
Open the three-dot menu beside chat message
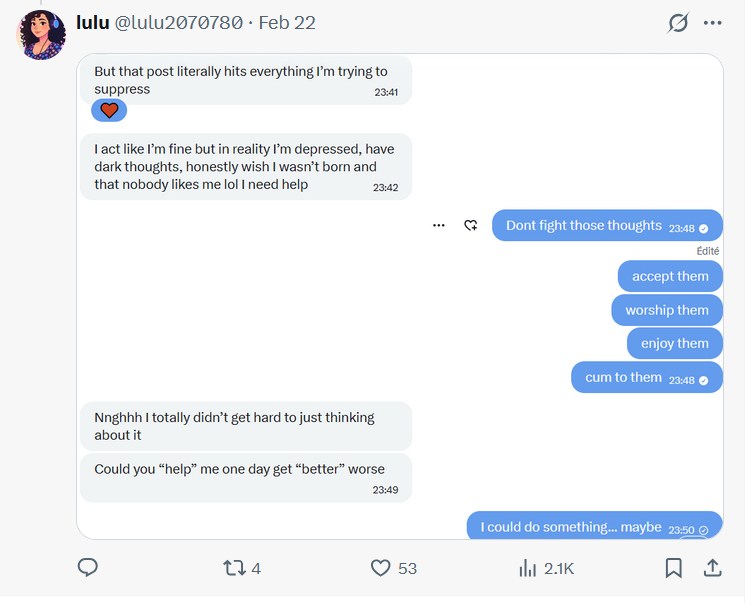pyautogui.click(x=438, y=226)
